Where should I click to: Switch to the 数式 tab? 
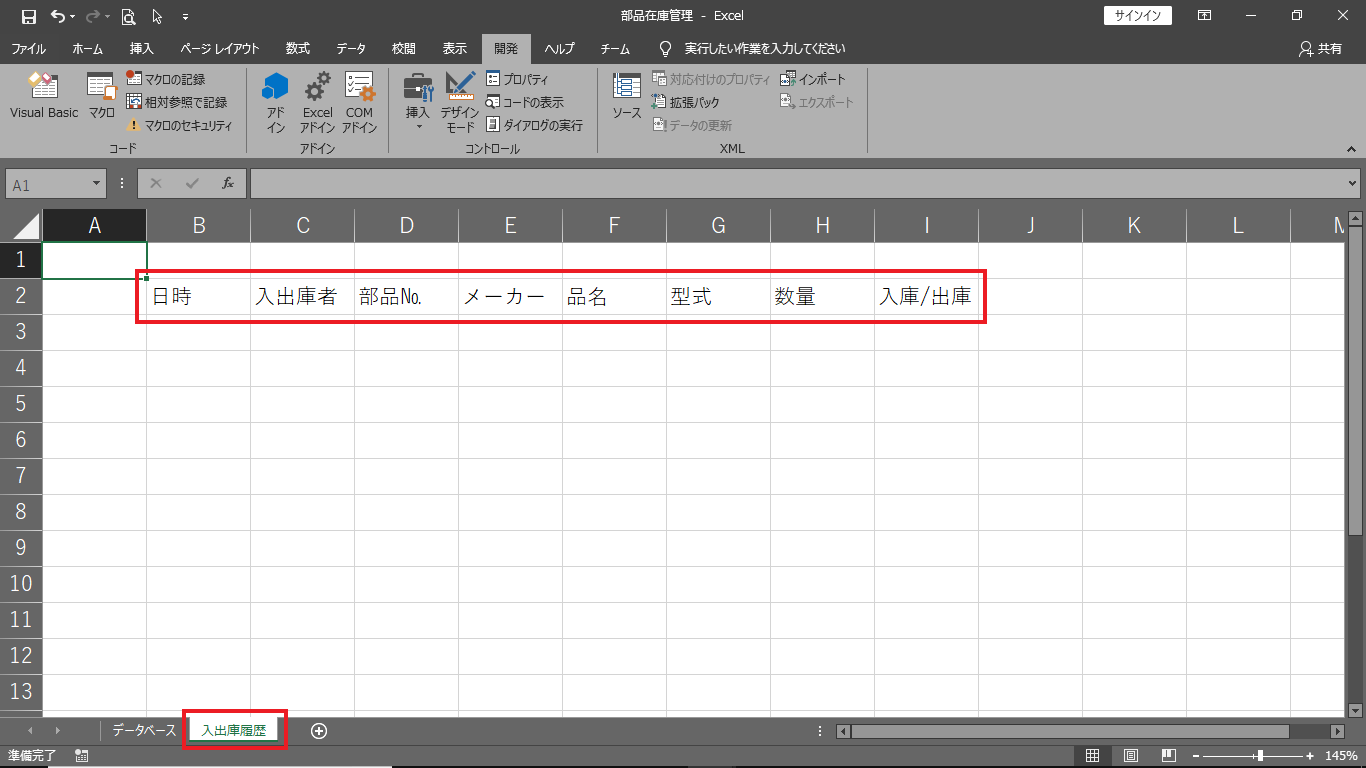pos(297,48)
